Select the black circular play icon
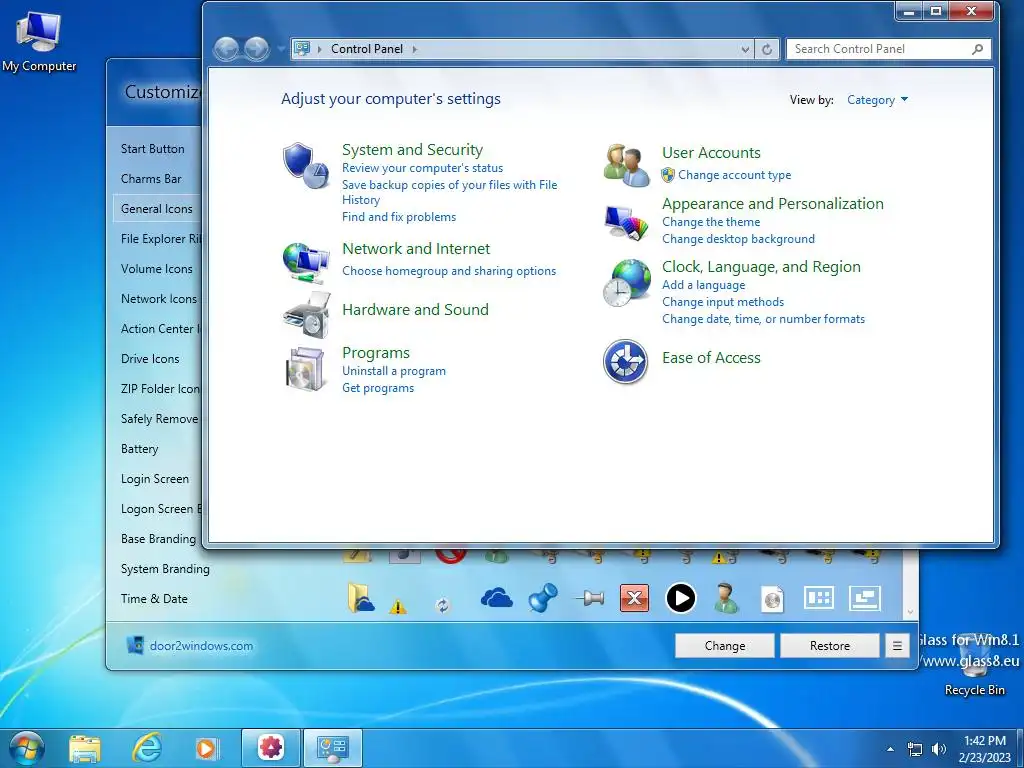The width and height of the screenshot is (1024, 768). pyautogui.click(x=680, y=598)
